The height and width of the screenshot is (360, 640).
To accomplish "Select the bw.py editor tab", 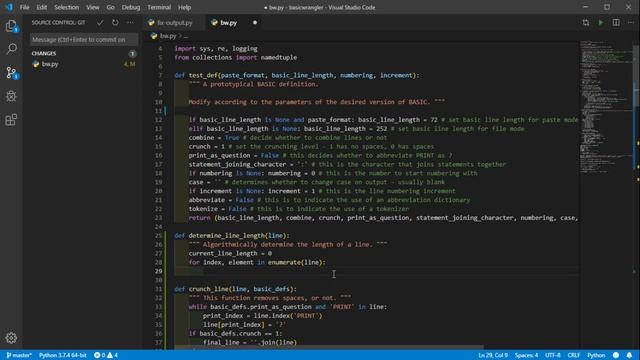I will click(233, 23).
